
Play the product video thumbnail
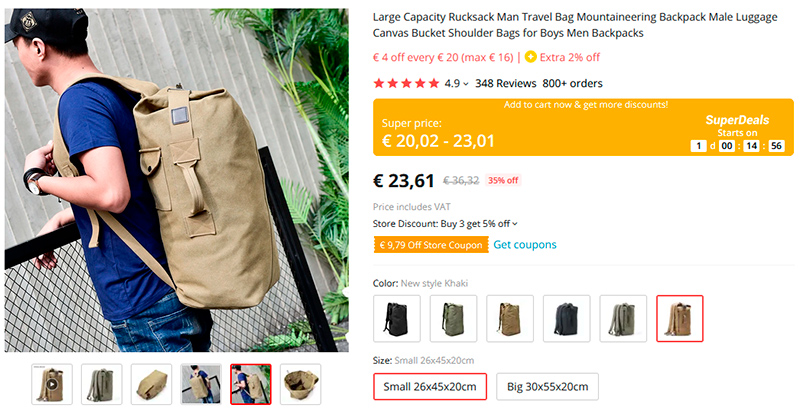[x=52, y=384]
